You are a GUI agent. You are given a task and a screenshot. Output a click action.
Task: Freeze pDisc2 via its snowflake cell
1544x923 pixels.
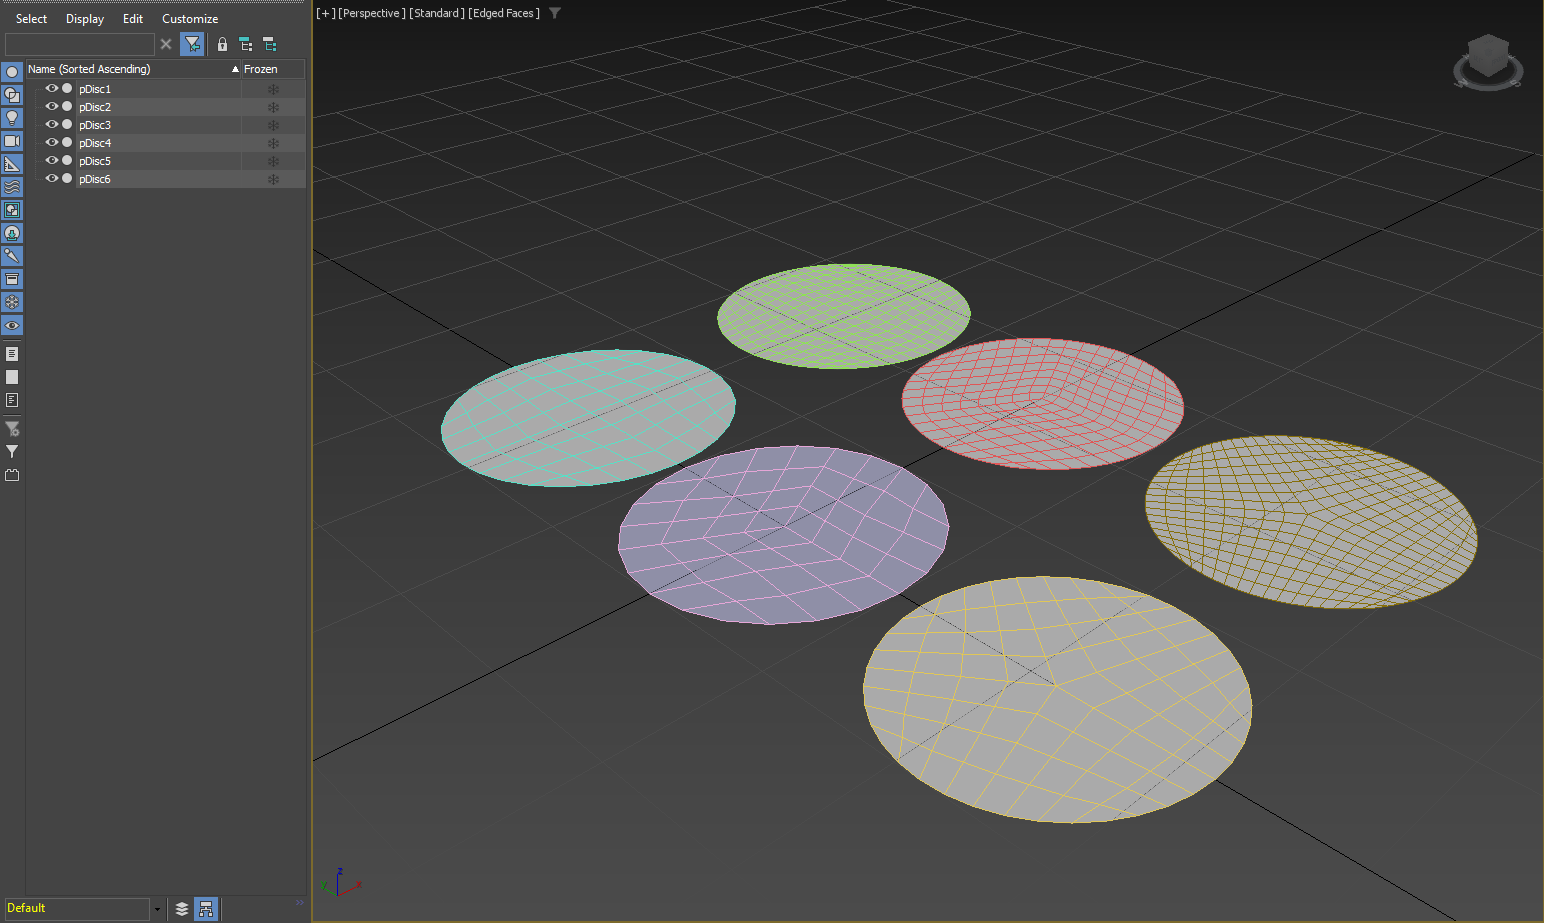pos(273,107)
